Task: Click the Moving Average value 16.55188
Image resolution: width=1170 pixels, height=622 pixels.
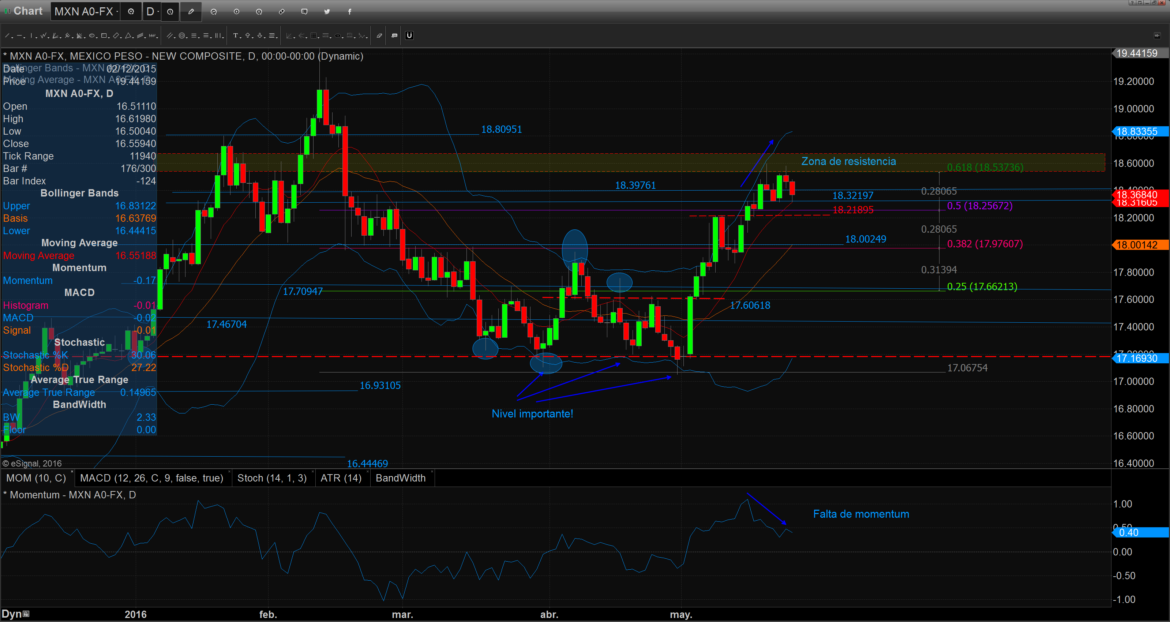Action: pos(135,256)
